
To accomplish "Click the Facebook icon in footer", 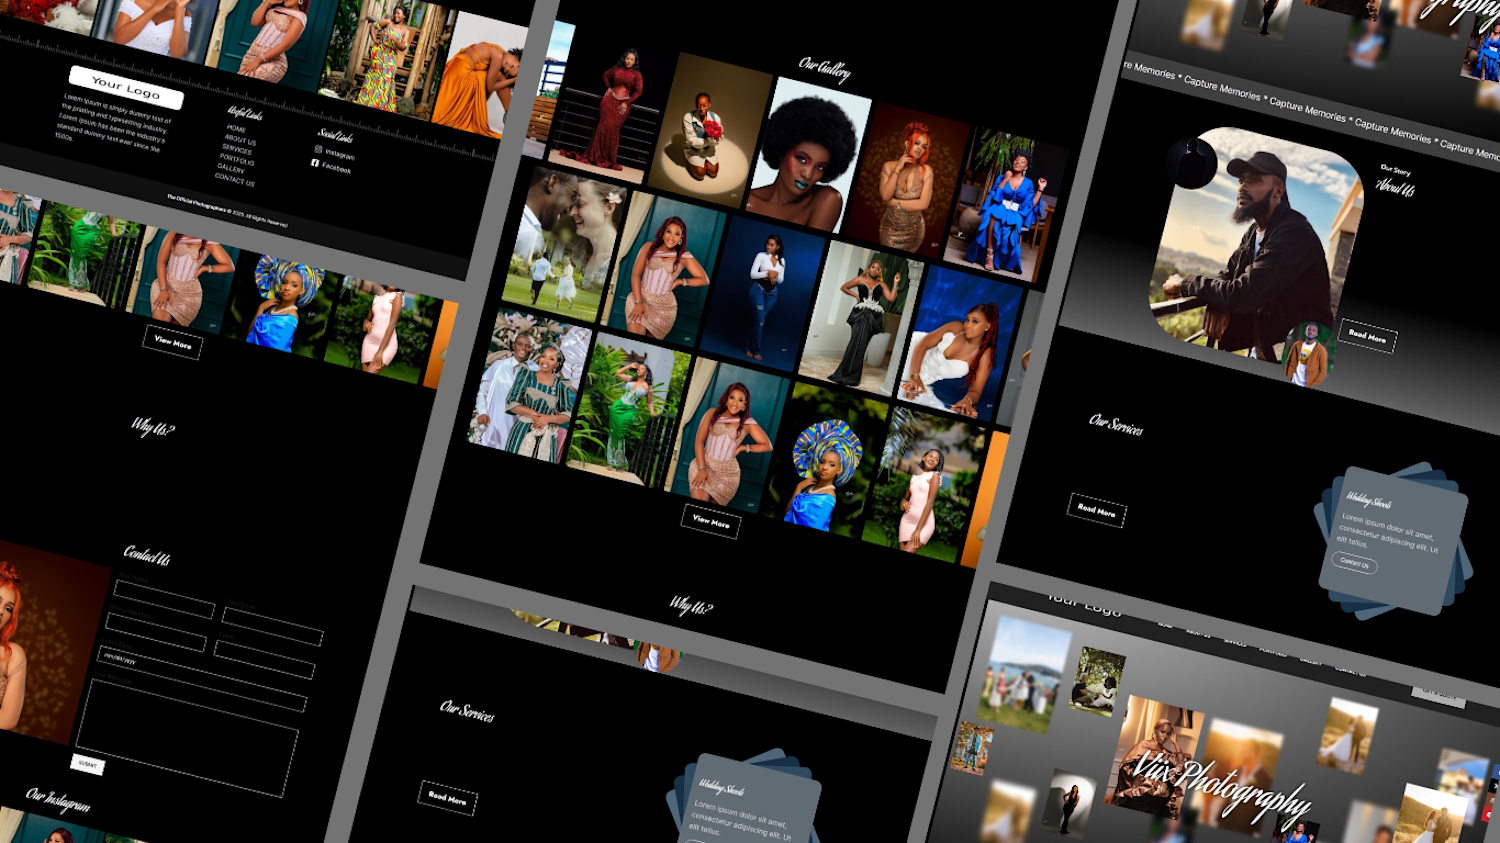I will coord(315,163).
